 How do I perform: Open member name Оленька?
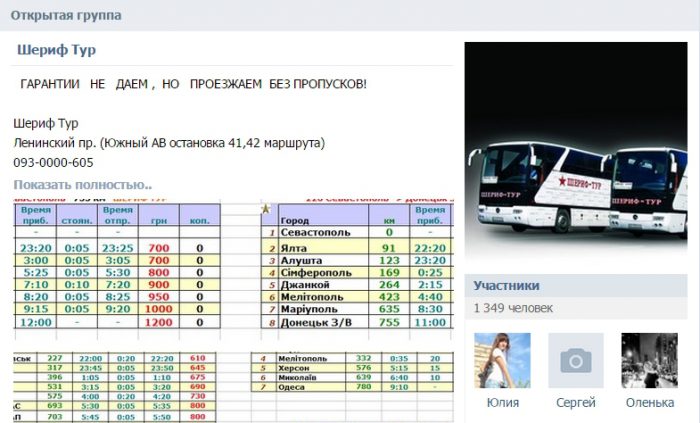coord(650,402)
